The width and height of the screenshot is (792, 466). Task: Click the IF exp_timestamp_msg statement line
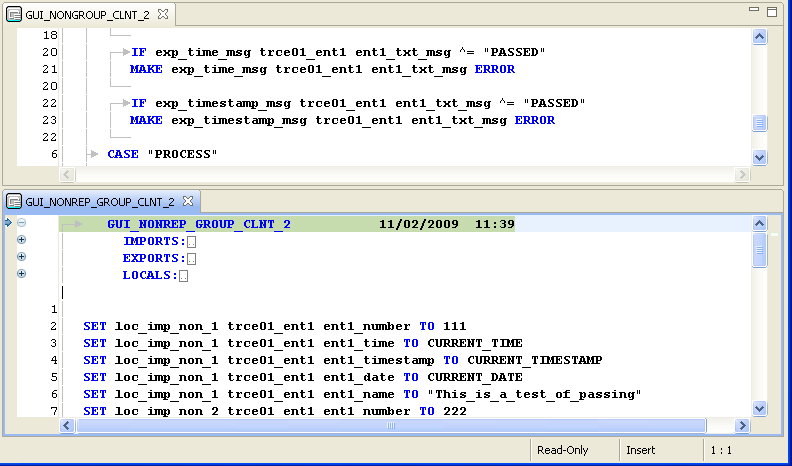[358, 103]
